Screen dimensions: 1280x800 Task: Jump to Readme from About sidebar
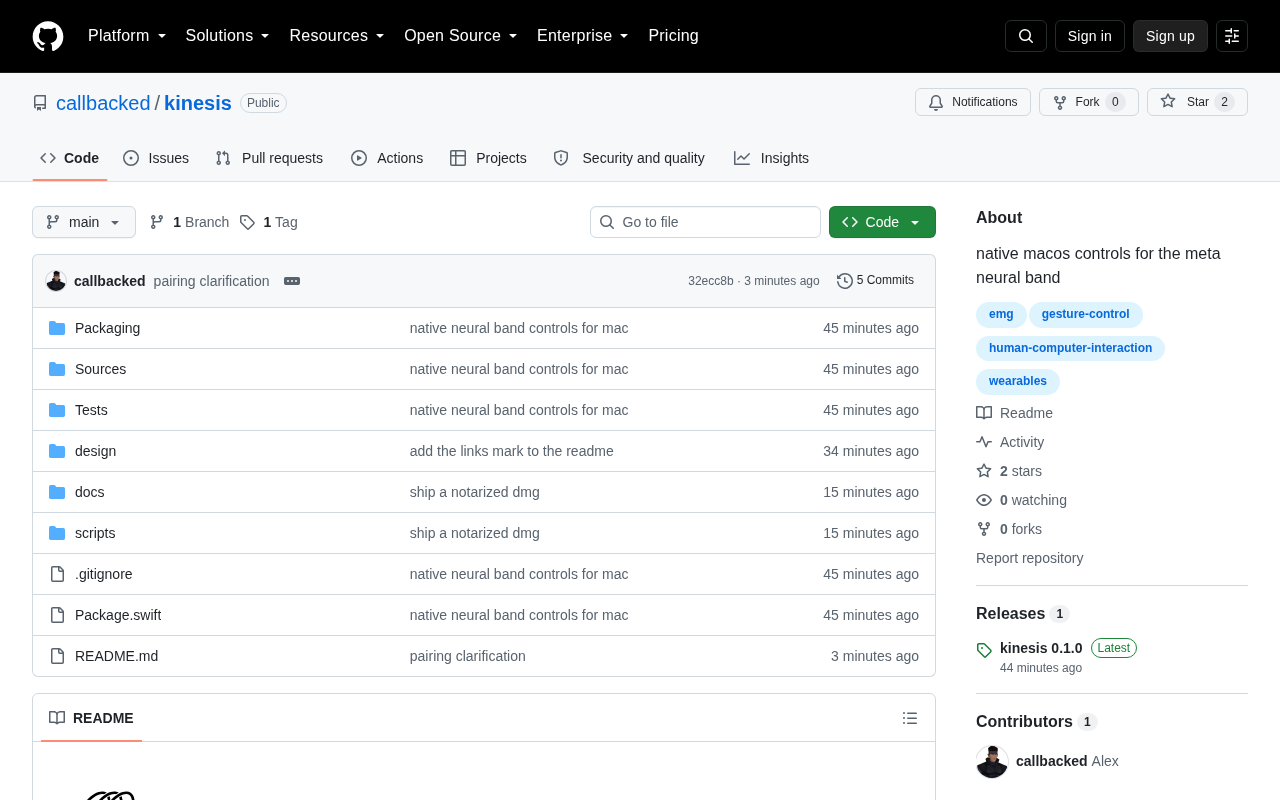pyautogui.click(x=1015, y=413)
